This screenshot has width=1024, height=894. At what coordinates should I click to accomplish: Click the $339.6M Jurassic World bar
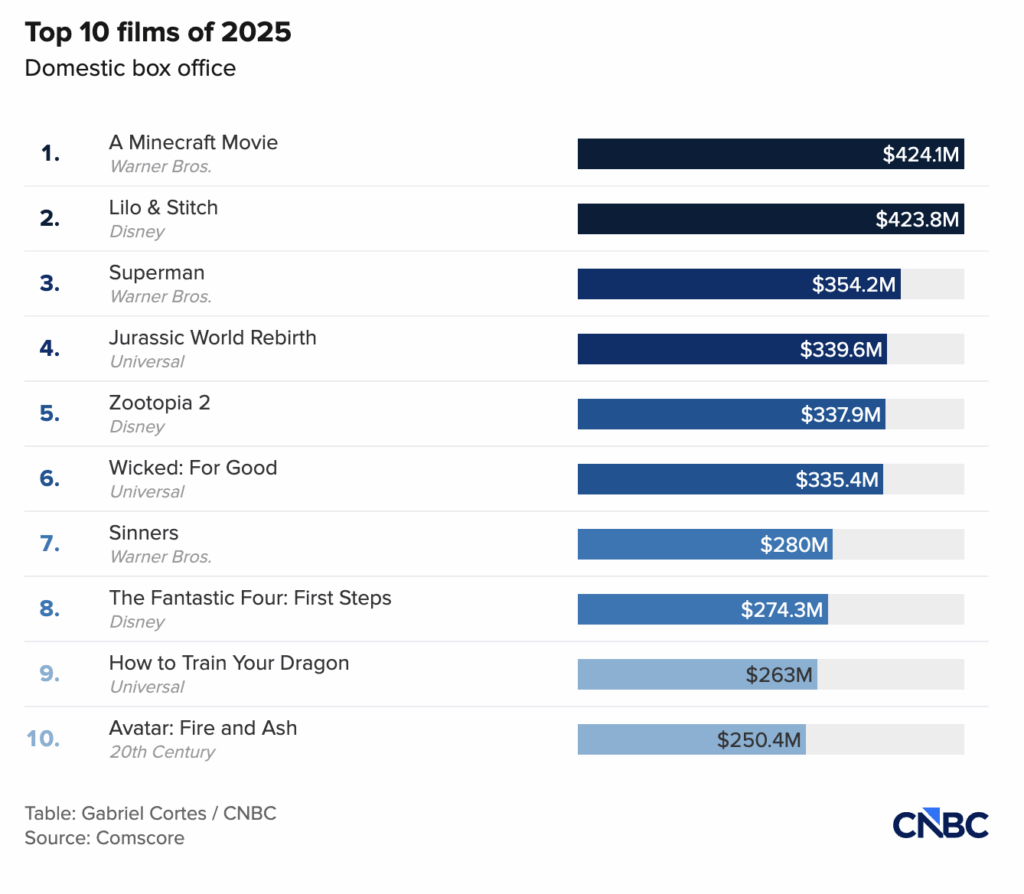(732, 349)
